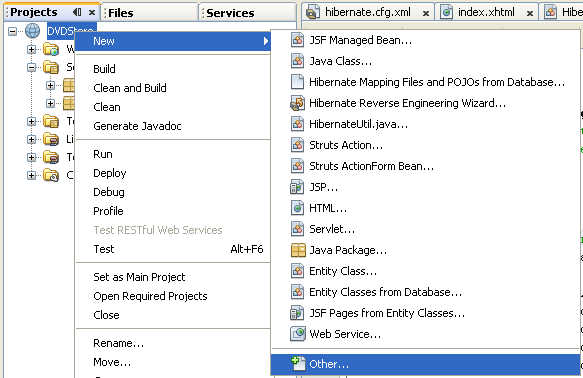Image resolution: width=583 pixels, height=378 pixels.
Task: Click the Entity Class icon
Action: coord(297,271)
